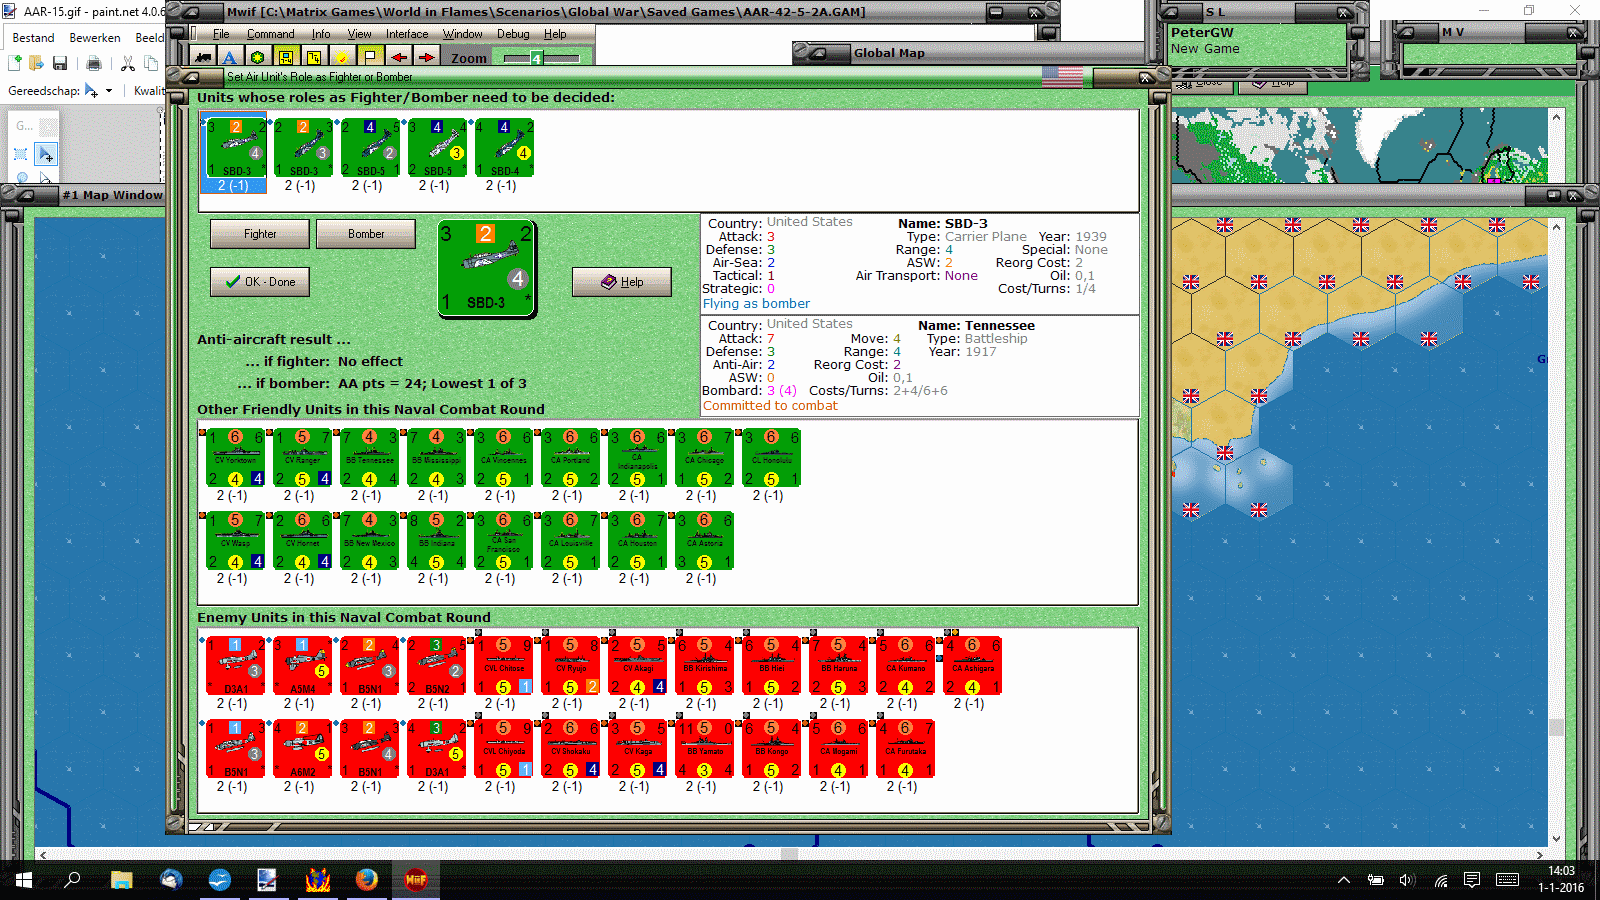Image resolution: width=1600 pixels, height=900 pixels.
Task: Click the Print icon in paint.net
Action: pos(94,64)
